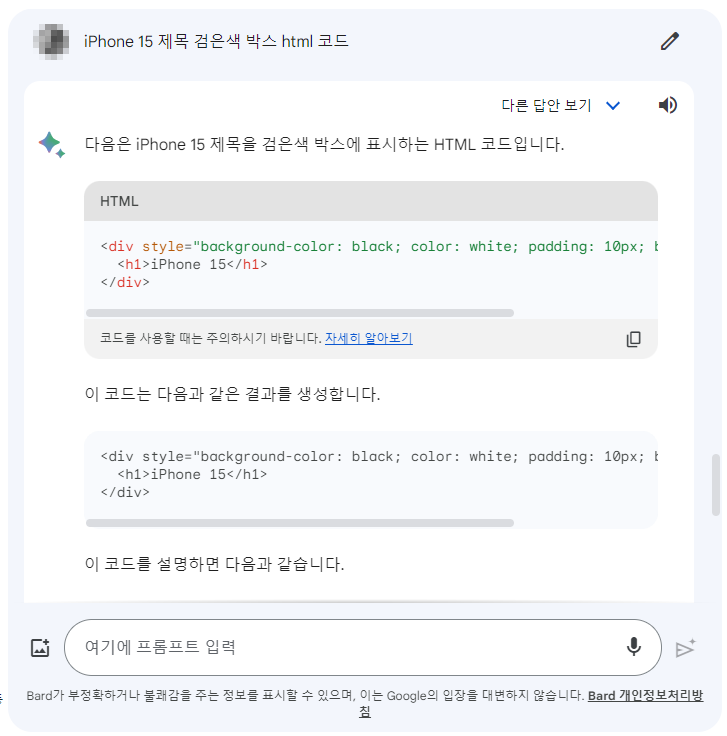Click the Bard sparkle logo icon
Viewport: 727px width, 736px height.
(x=52, y=145)
